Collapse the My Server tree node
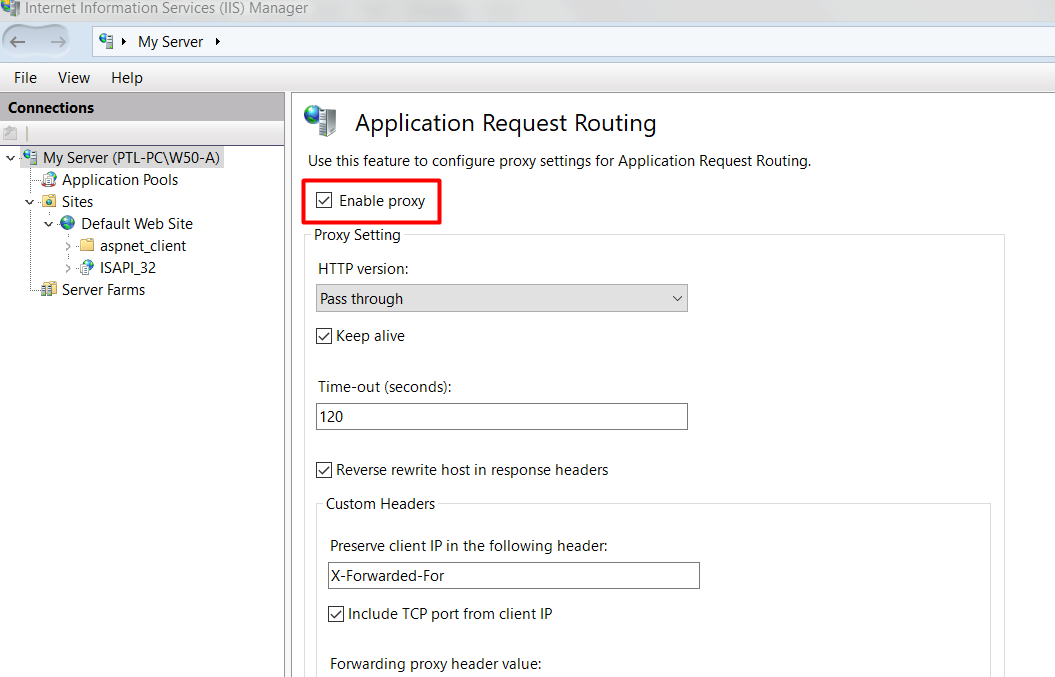 (x=10, y=158)
